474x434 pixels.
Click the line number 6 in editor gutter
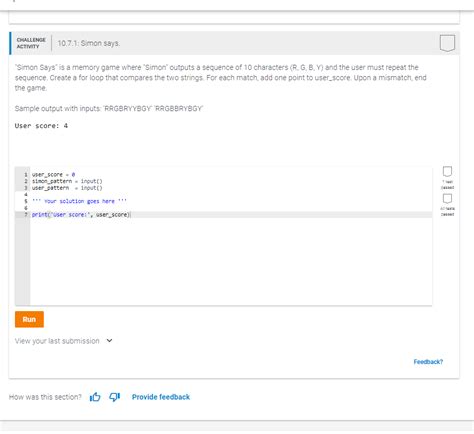25,208
